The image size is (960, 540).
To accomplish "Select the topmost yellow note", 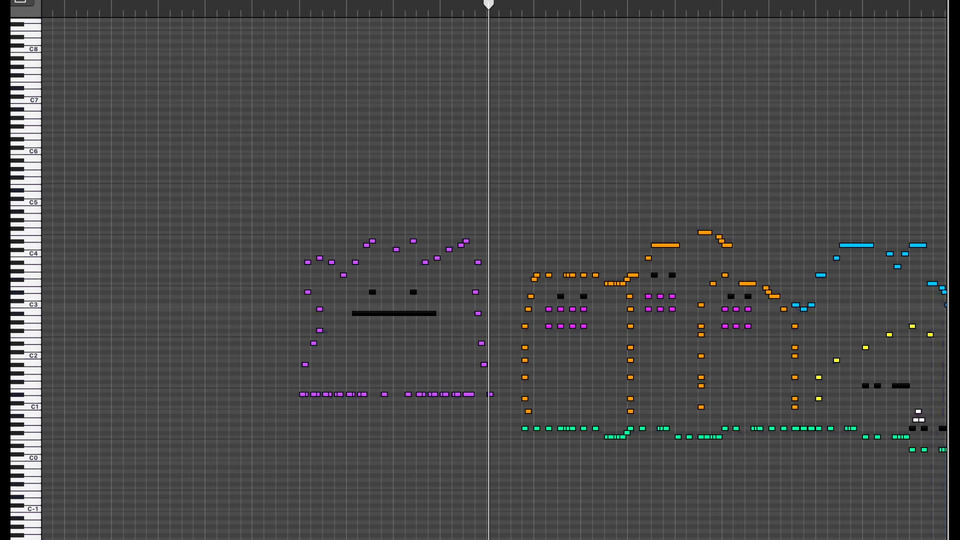I will pos(912,326).
